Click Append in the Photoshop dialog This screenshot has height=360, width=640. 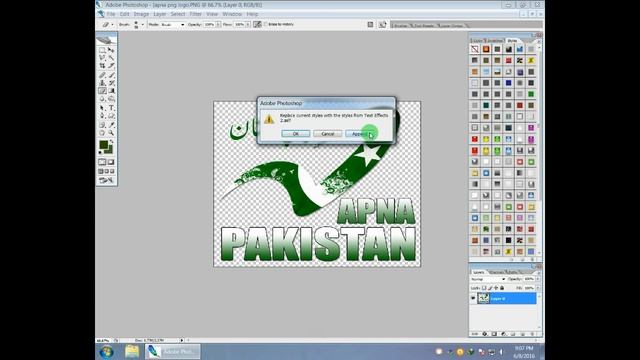(x=359, y=133)
